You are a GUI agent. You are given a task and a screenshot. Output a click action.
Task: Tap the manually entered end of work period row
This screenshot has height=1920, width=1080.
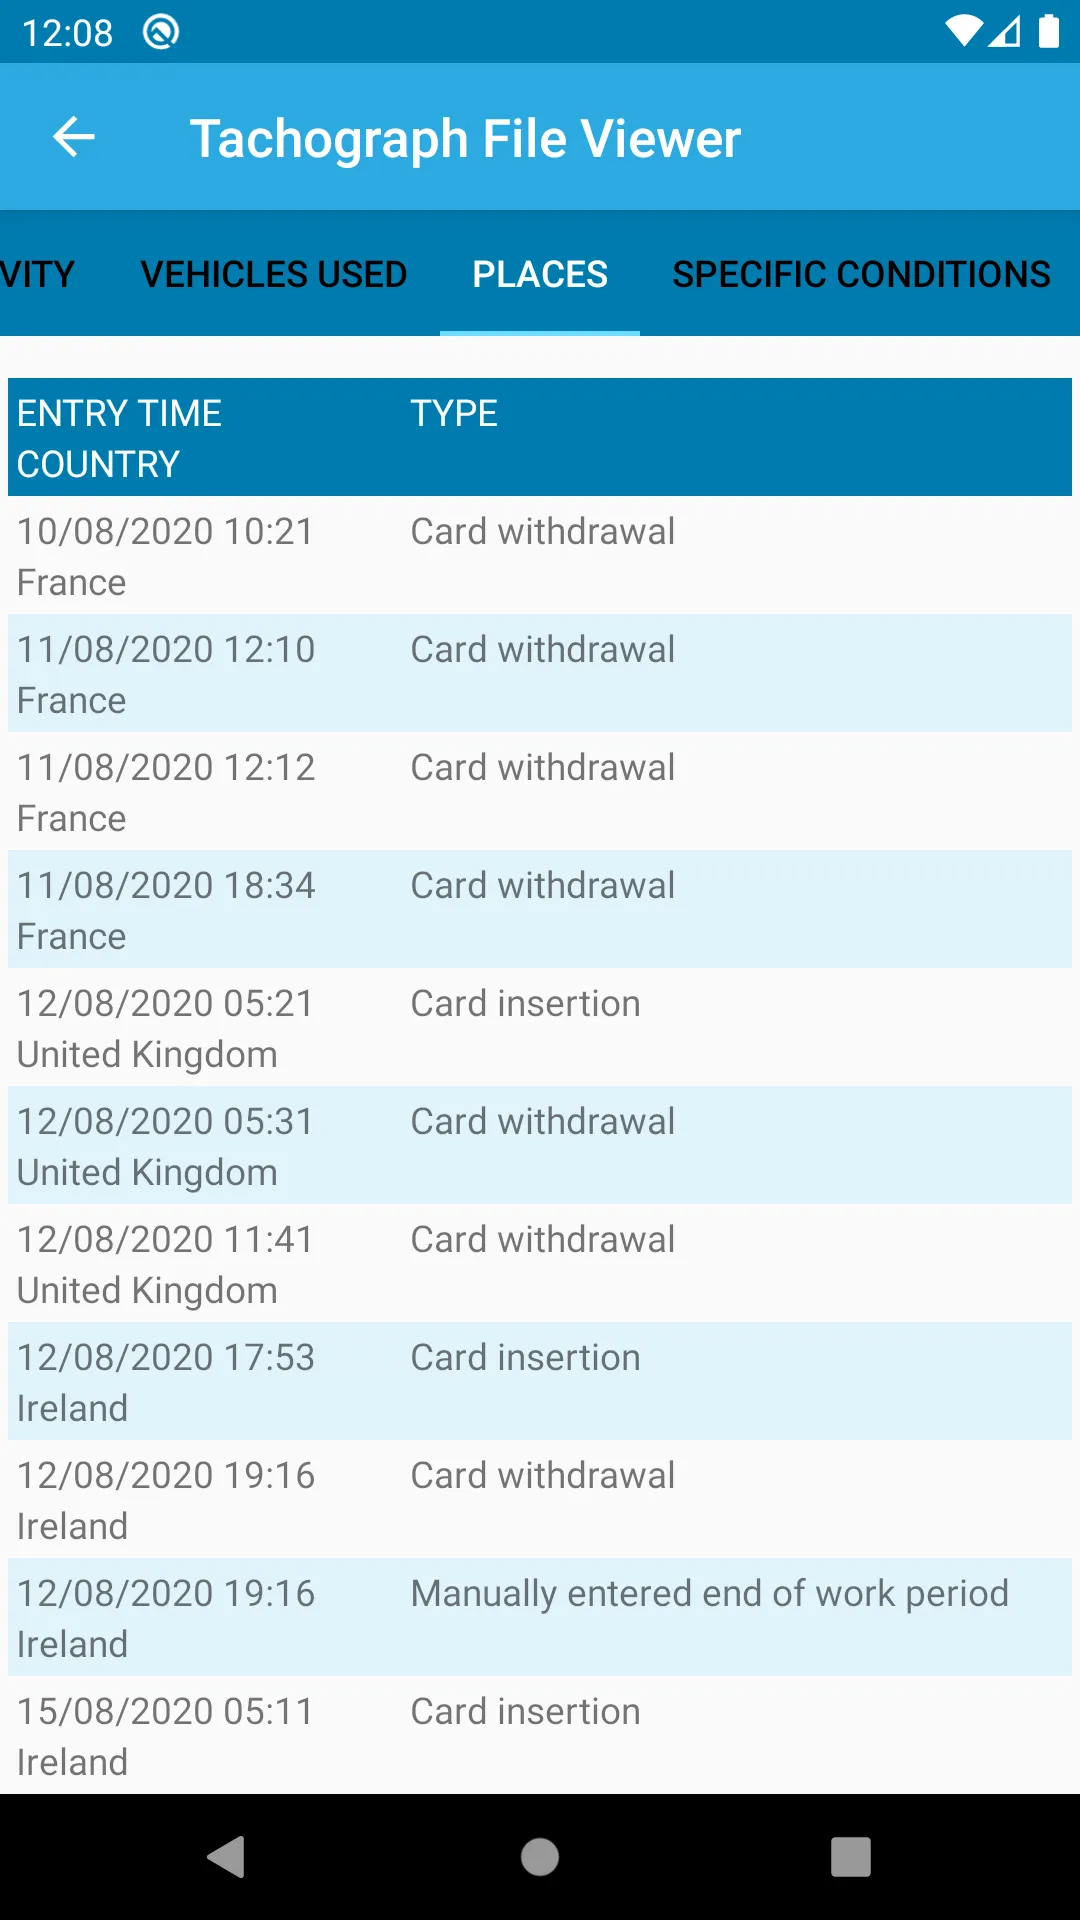pyautogui.click(x=540, y=1618)
